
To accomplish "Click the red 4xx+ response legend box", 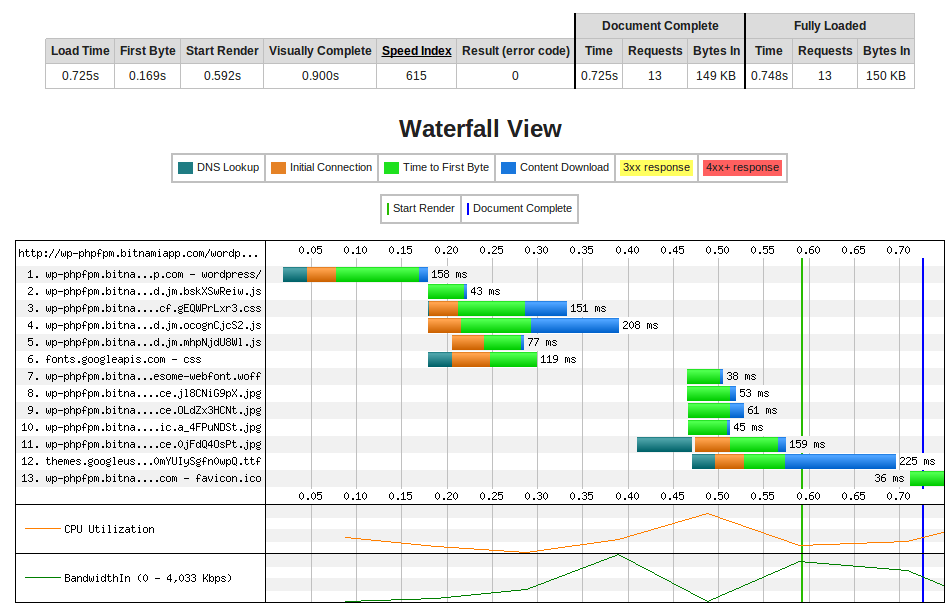I will [742, 167].
